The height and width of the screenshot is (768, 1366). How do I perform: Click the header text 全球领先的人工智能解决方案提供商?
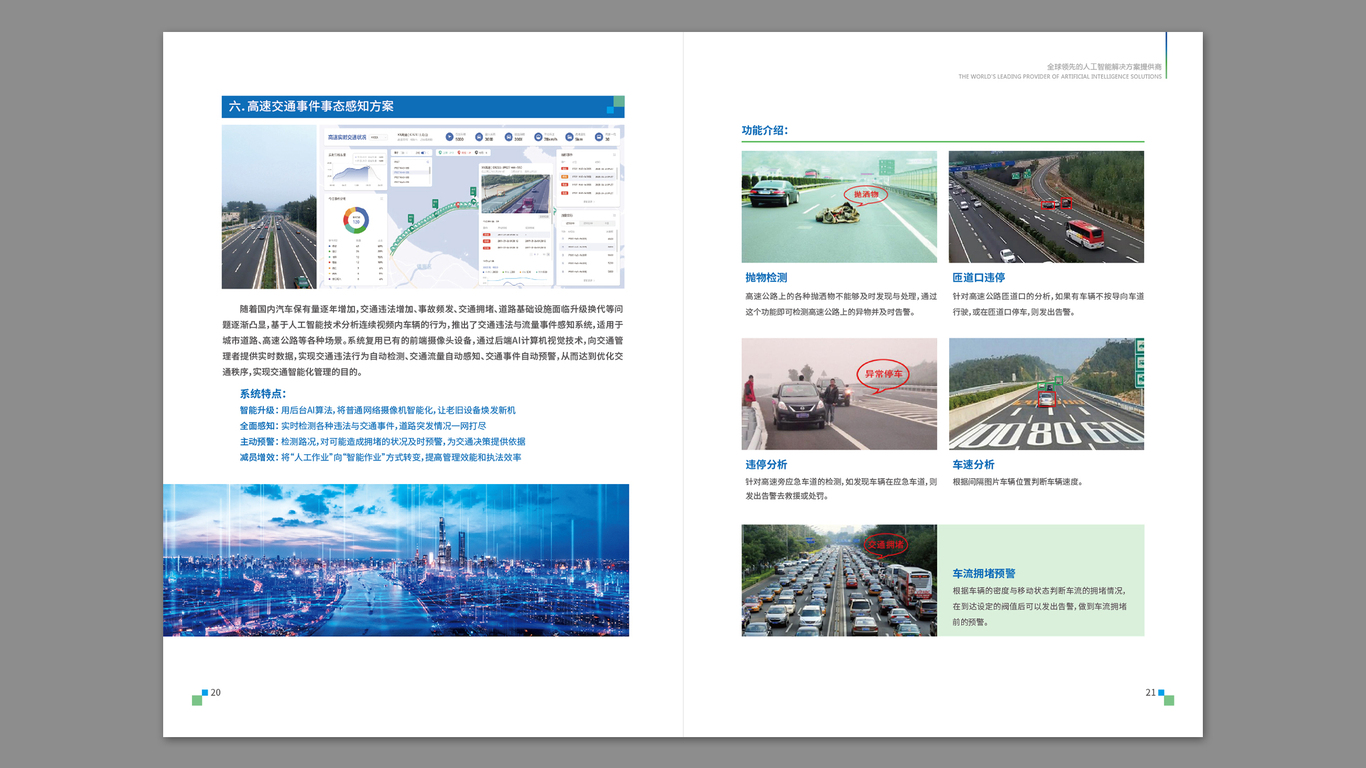(x=1104, y=67)
